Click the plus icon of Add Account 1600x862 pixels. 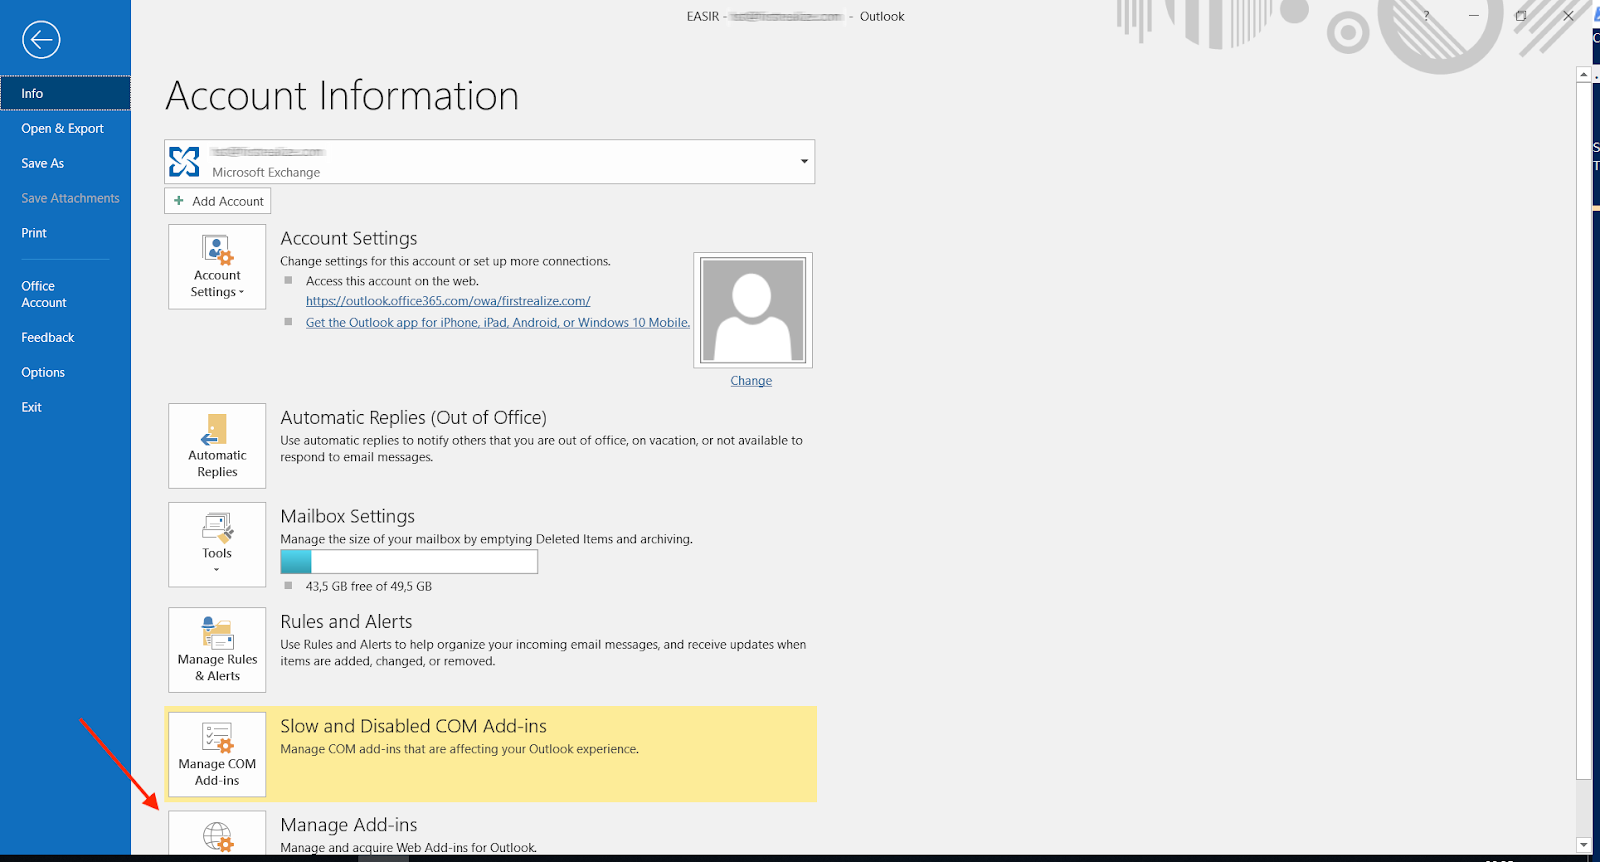pos(179,201)
